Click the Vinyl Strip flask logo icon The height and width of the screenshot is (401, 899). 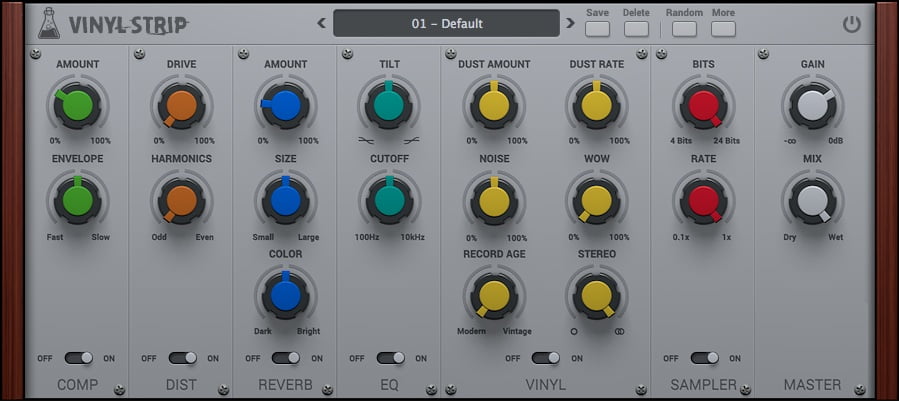tap(48, 23)
